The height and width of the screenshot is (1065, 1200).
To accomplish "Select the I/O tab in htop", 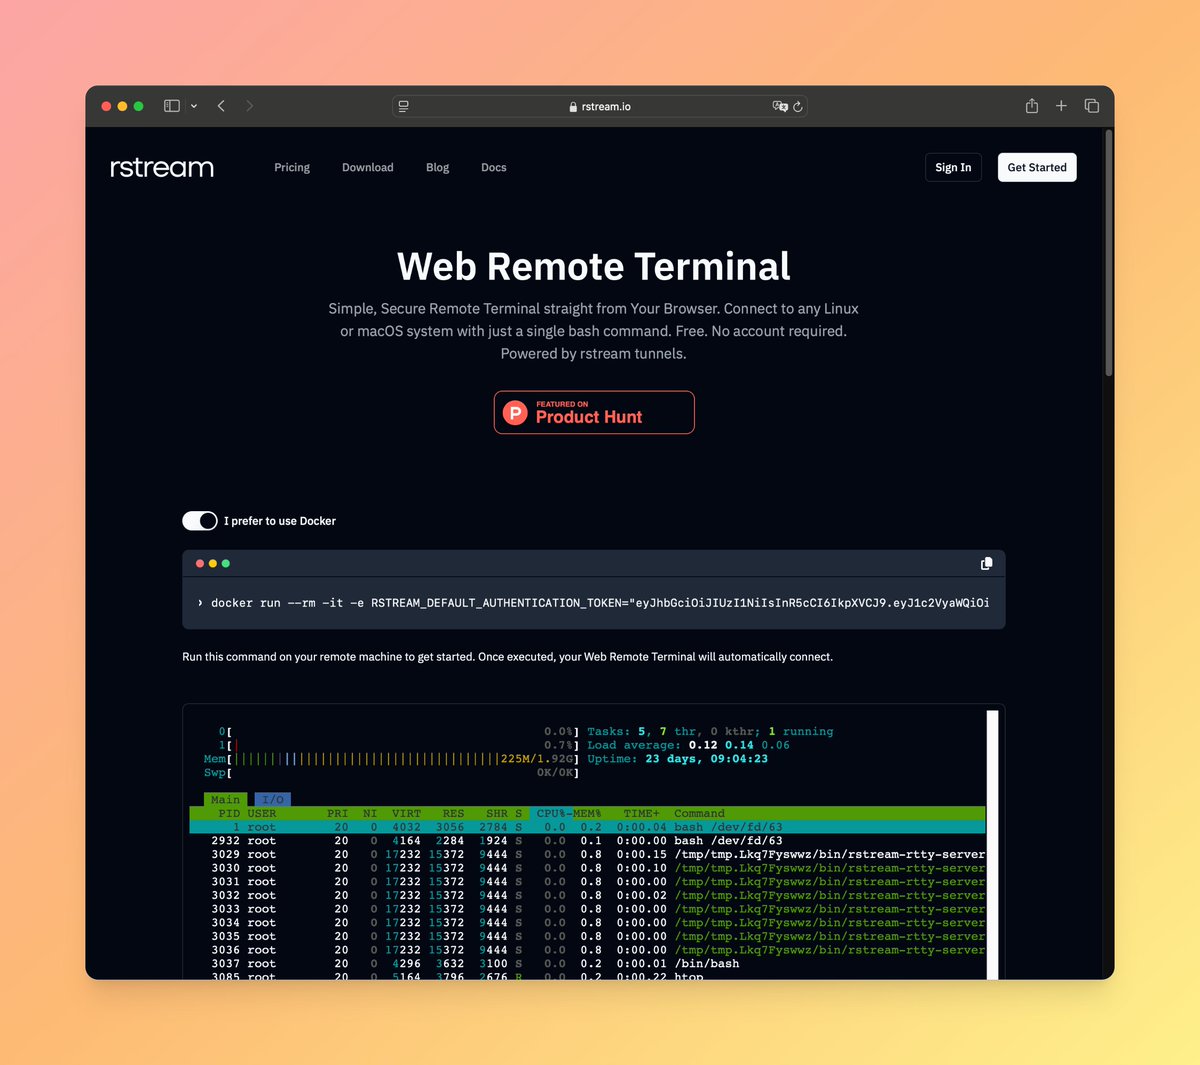I will pyautogui.click(x=272, y=799).
